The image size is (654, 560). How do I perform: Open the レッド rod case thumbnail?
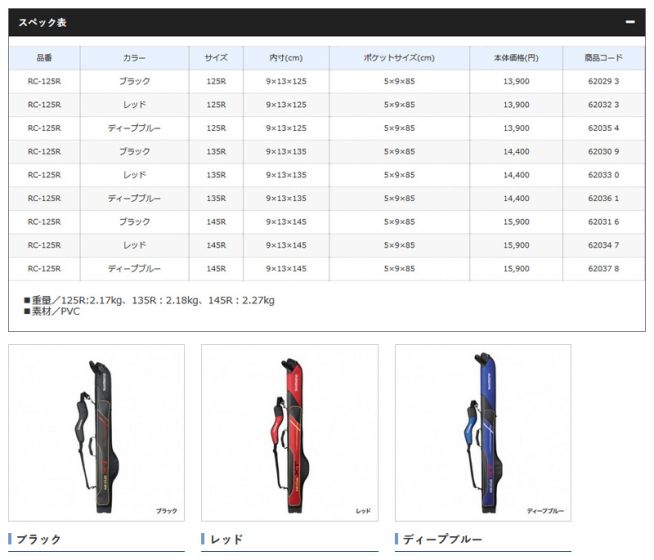290,433
